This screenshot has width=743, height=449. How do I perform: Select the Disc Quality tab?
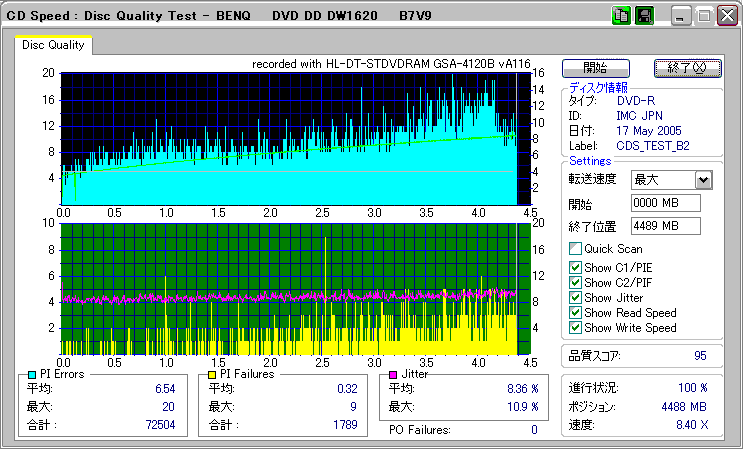53,45
